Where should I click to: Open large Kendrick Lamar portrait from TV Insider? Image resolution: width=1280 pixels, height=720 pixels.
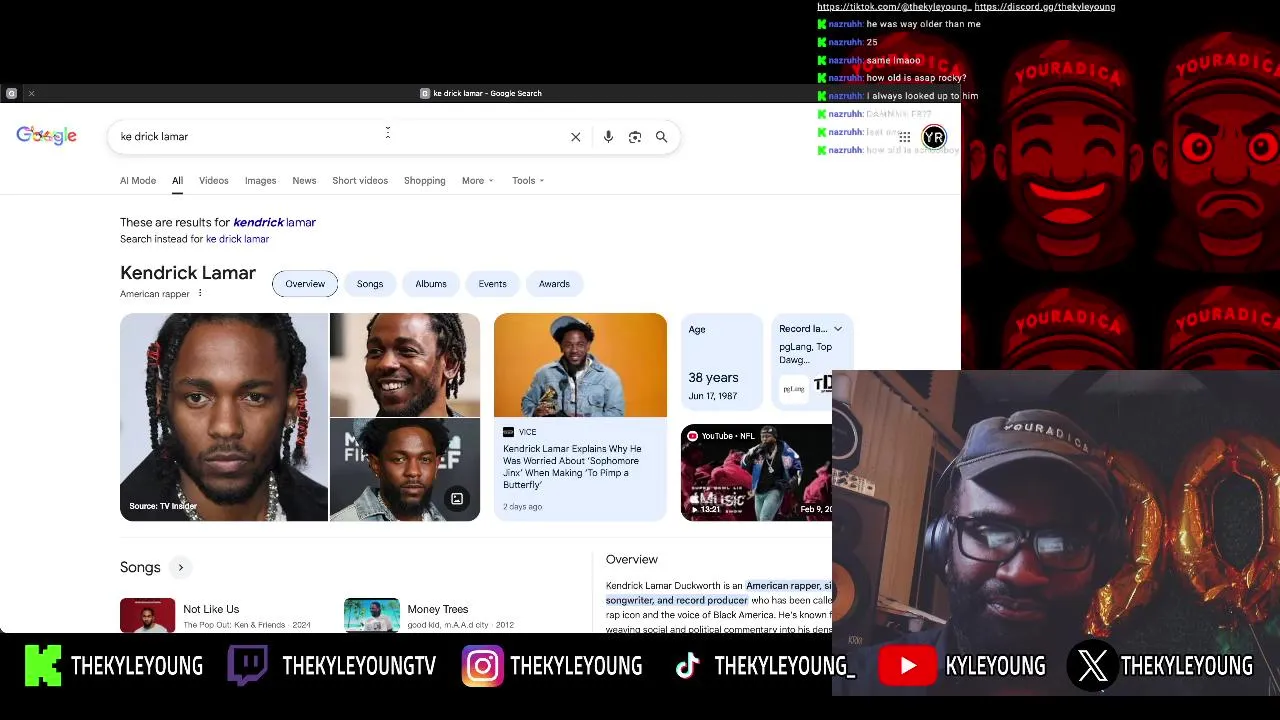click(224, 417)
